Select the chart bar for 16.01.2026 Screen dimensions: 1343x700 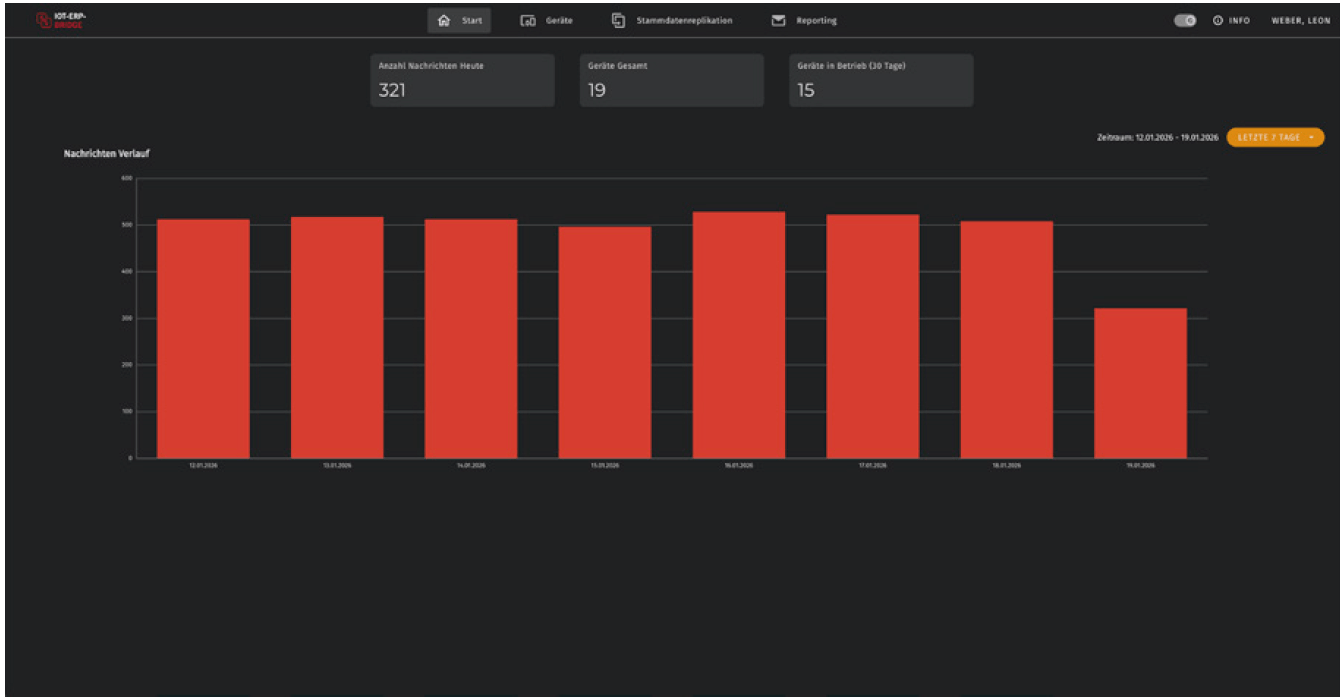click(x=739, y=335)
